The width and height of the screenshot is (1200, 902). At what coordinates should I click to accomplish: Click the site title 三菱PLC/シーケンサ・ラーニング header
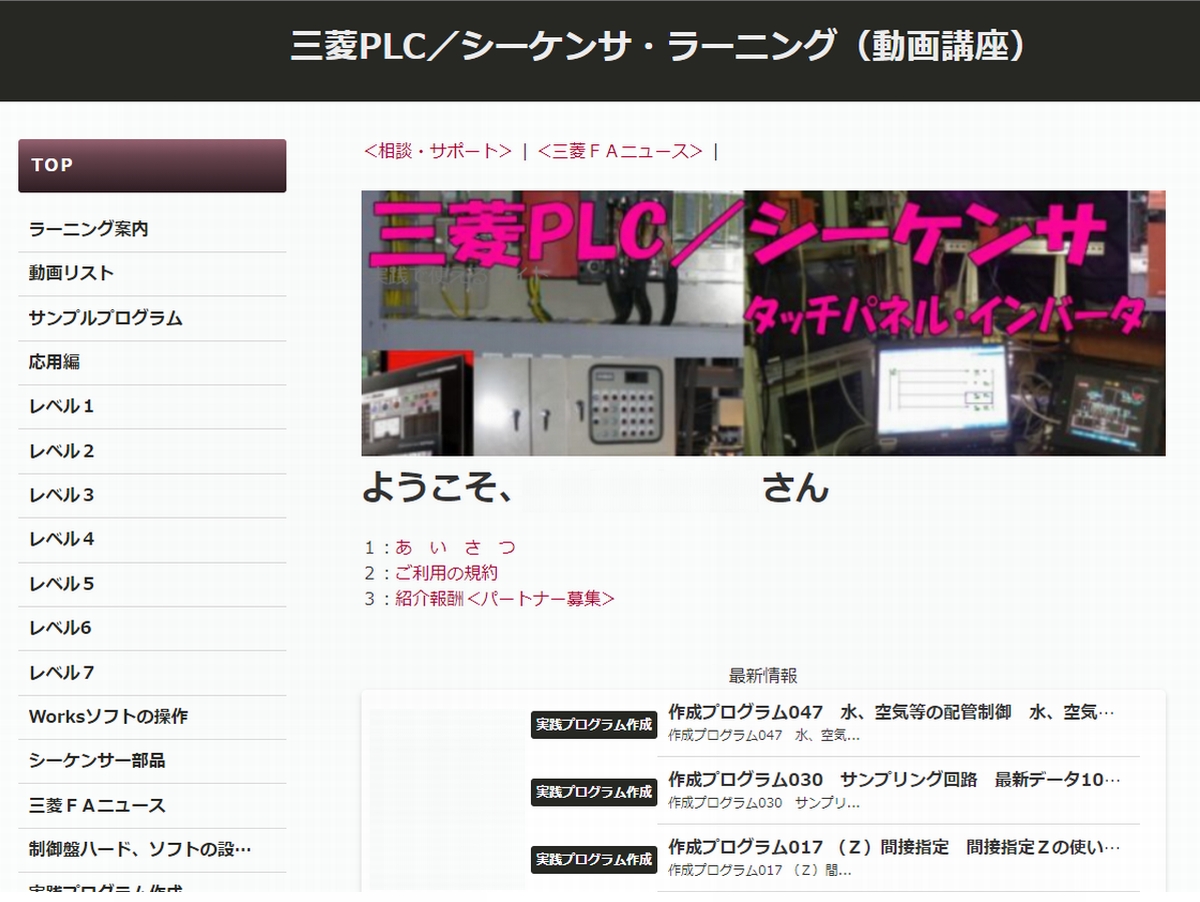point(658,46)
